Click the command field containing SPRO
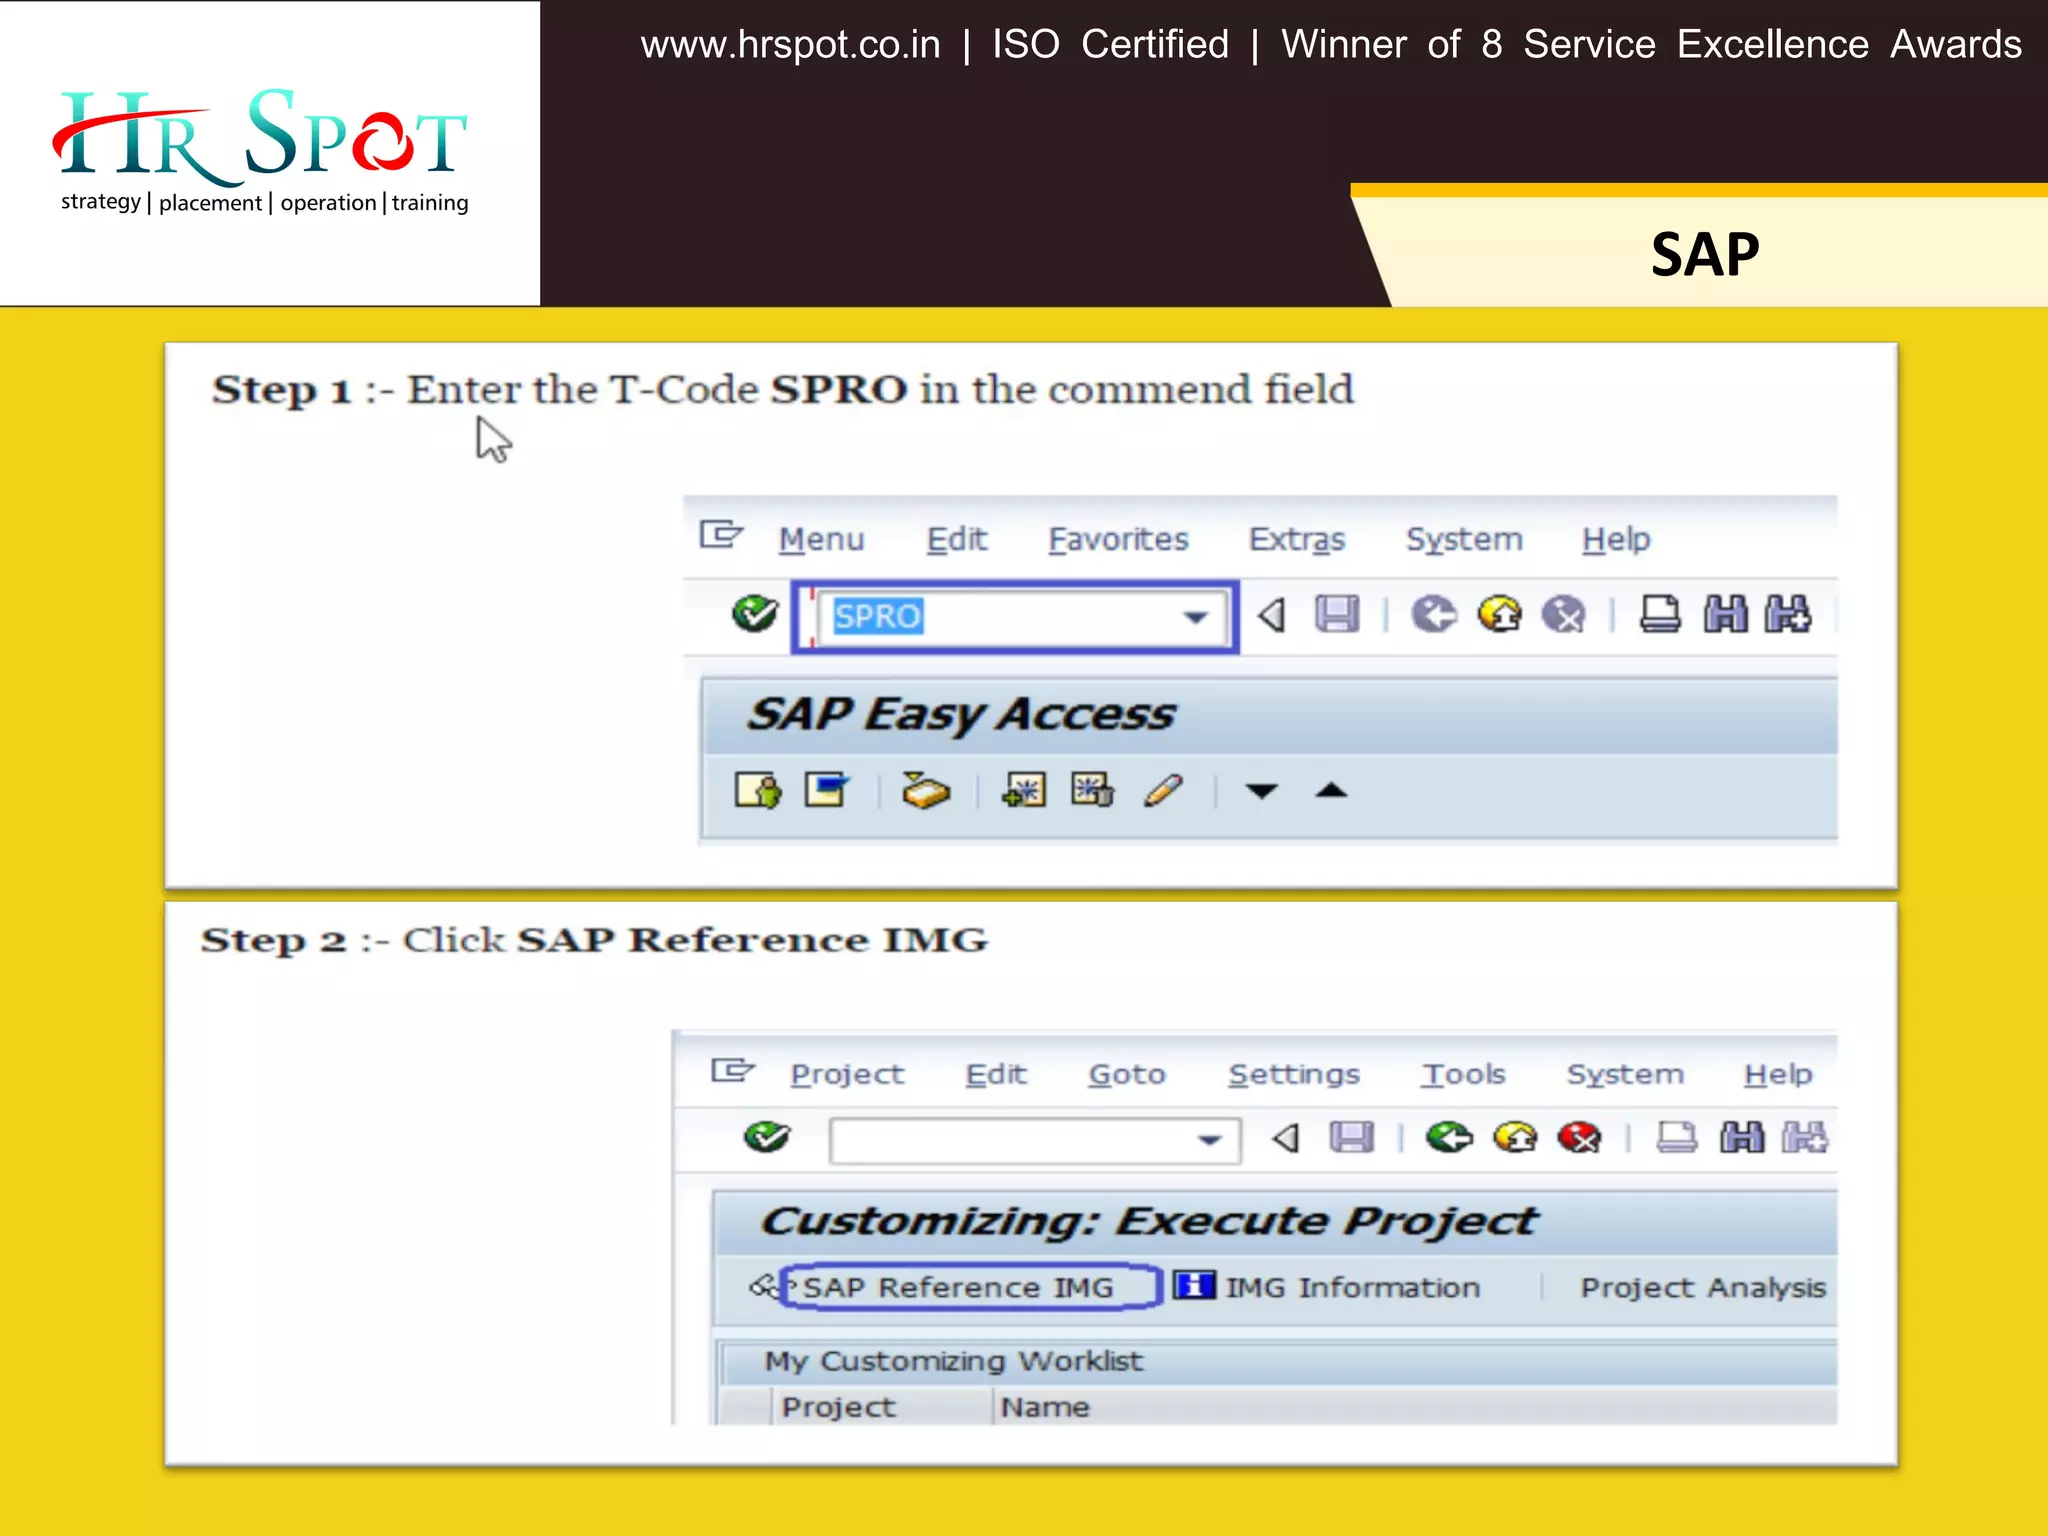The height and width of the screenshot is (1536, 2048). [x=1022, y=616]
